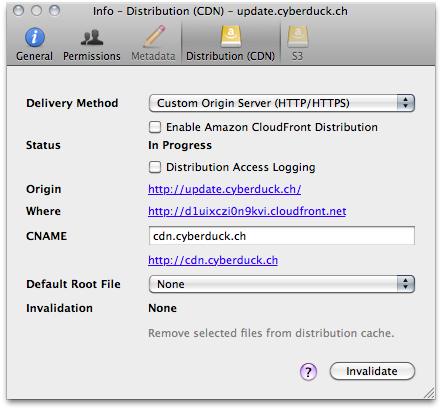
Task: Click the 'Origin' label
Action: point(44,189)
